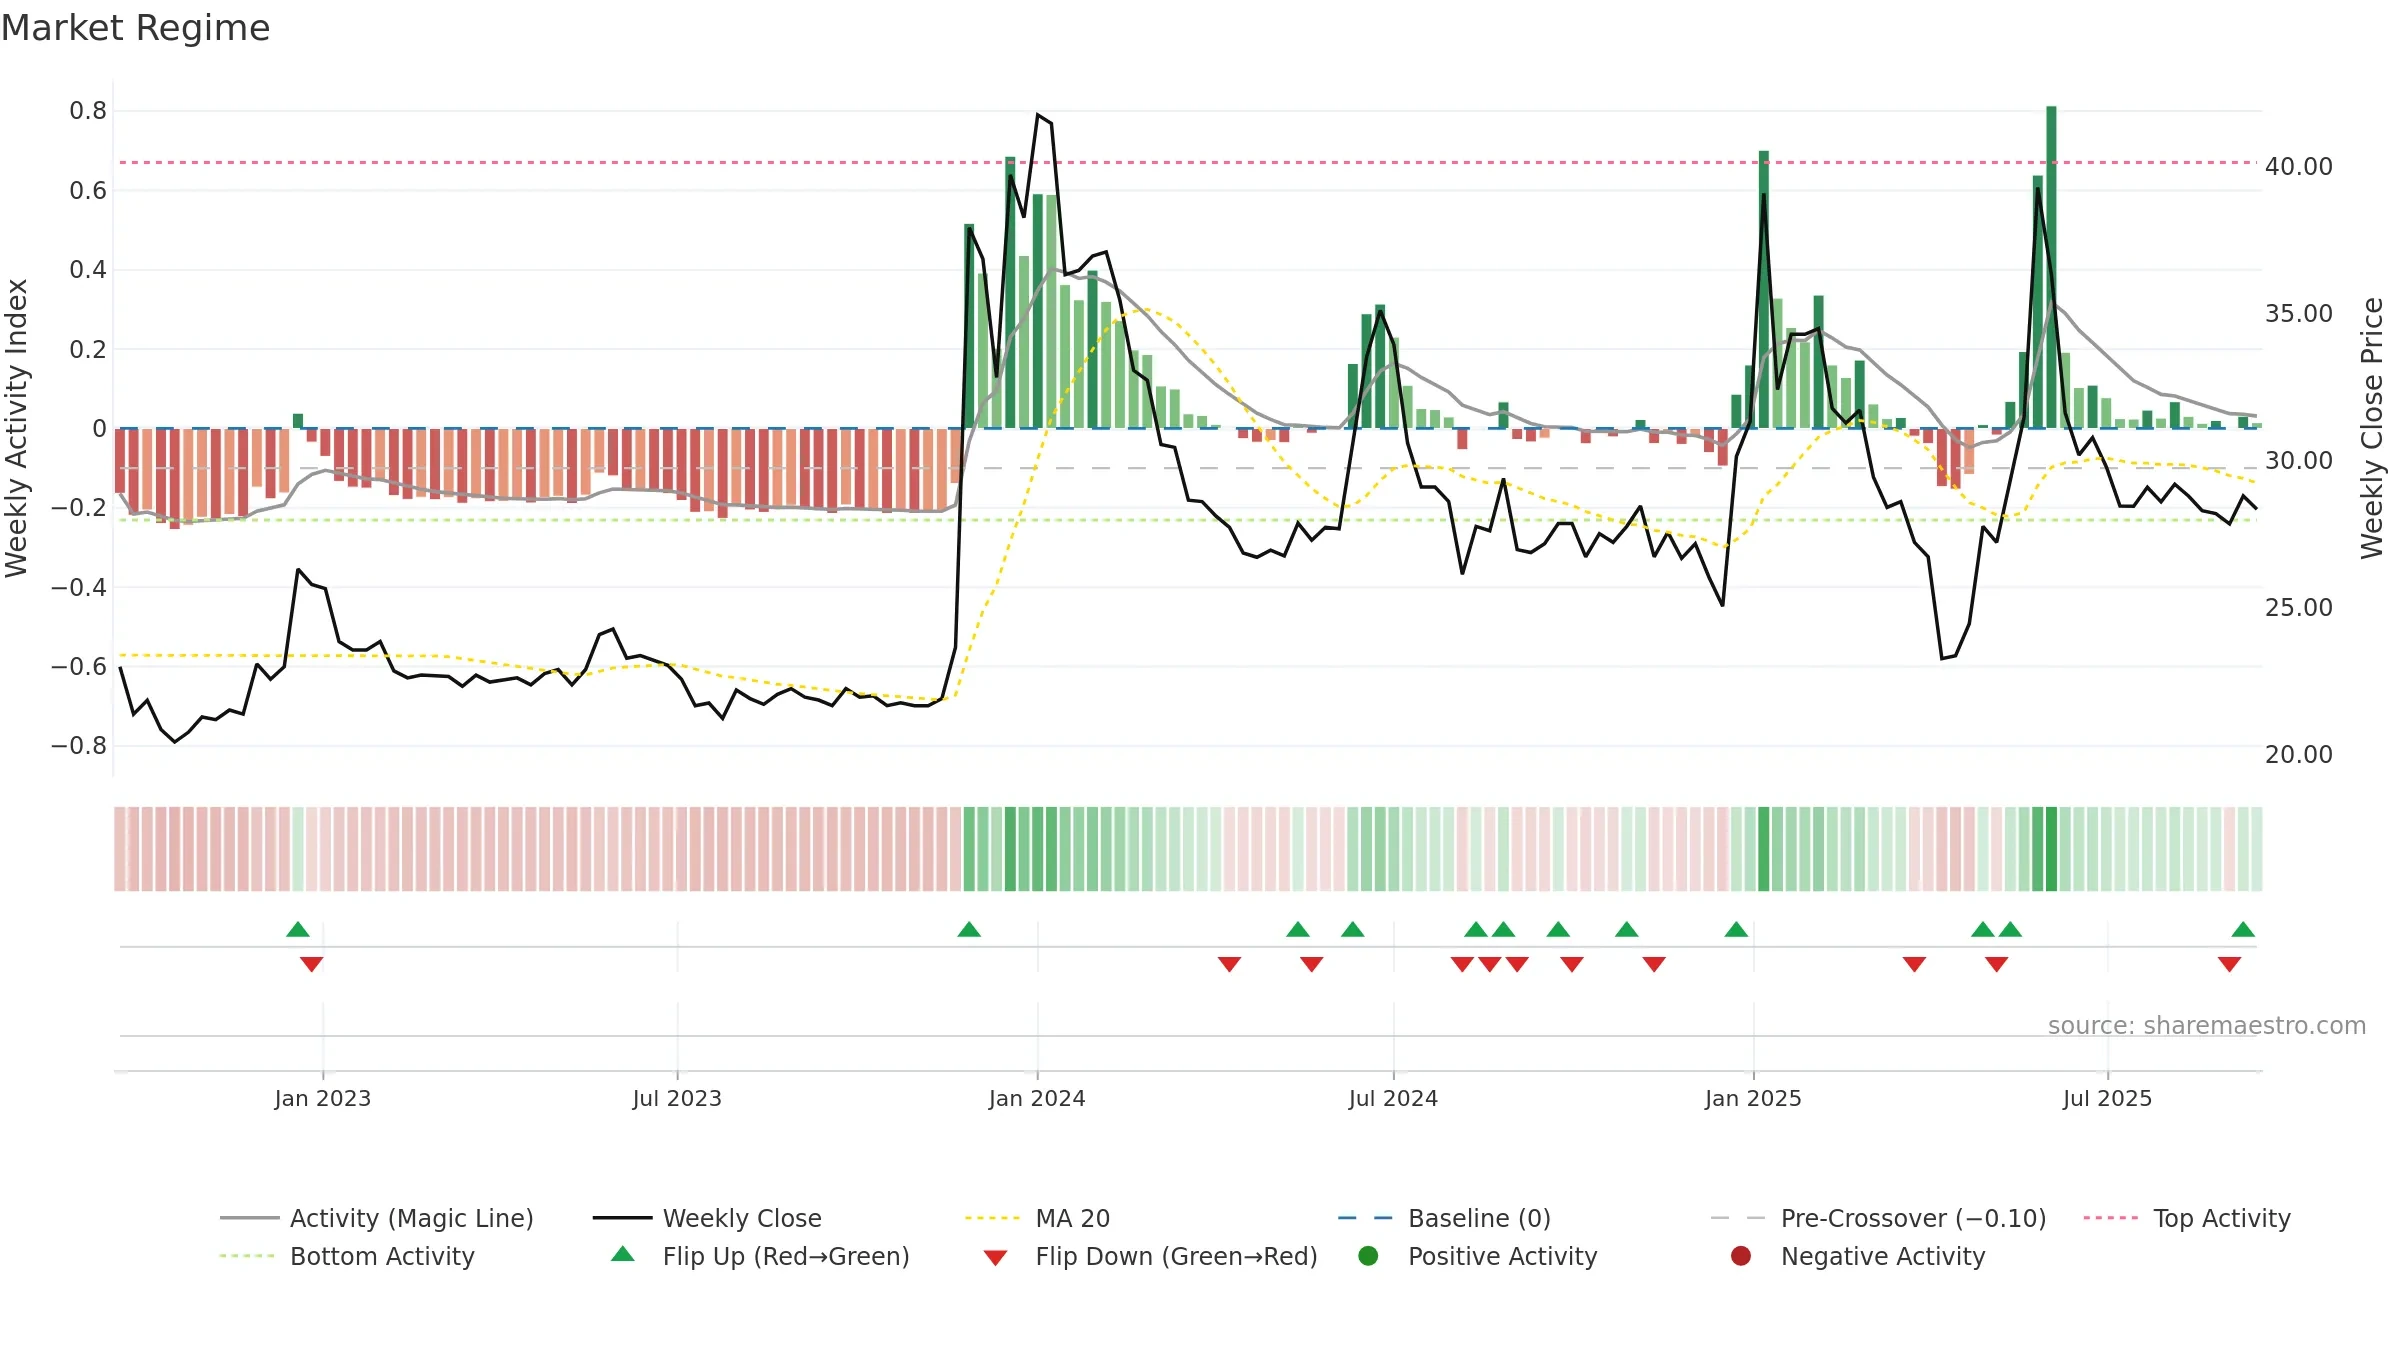Click the Market Regime chart title
Screen dimensions: 2400x1350
pos(135,28)
